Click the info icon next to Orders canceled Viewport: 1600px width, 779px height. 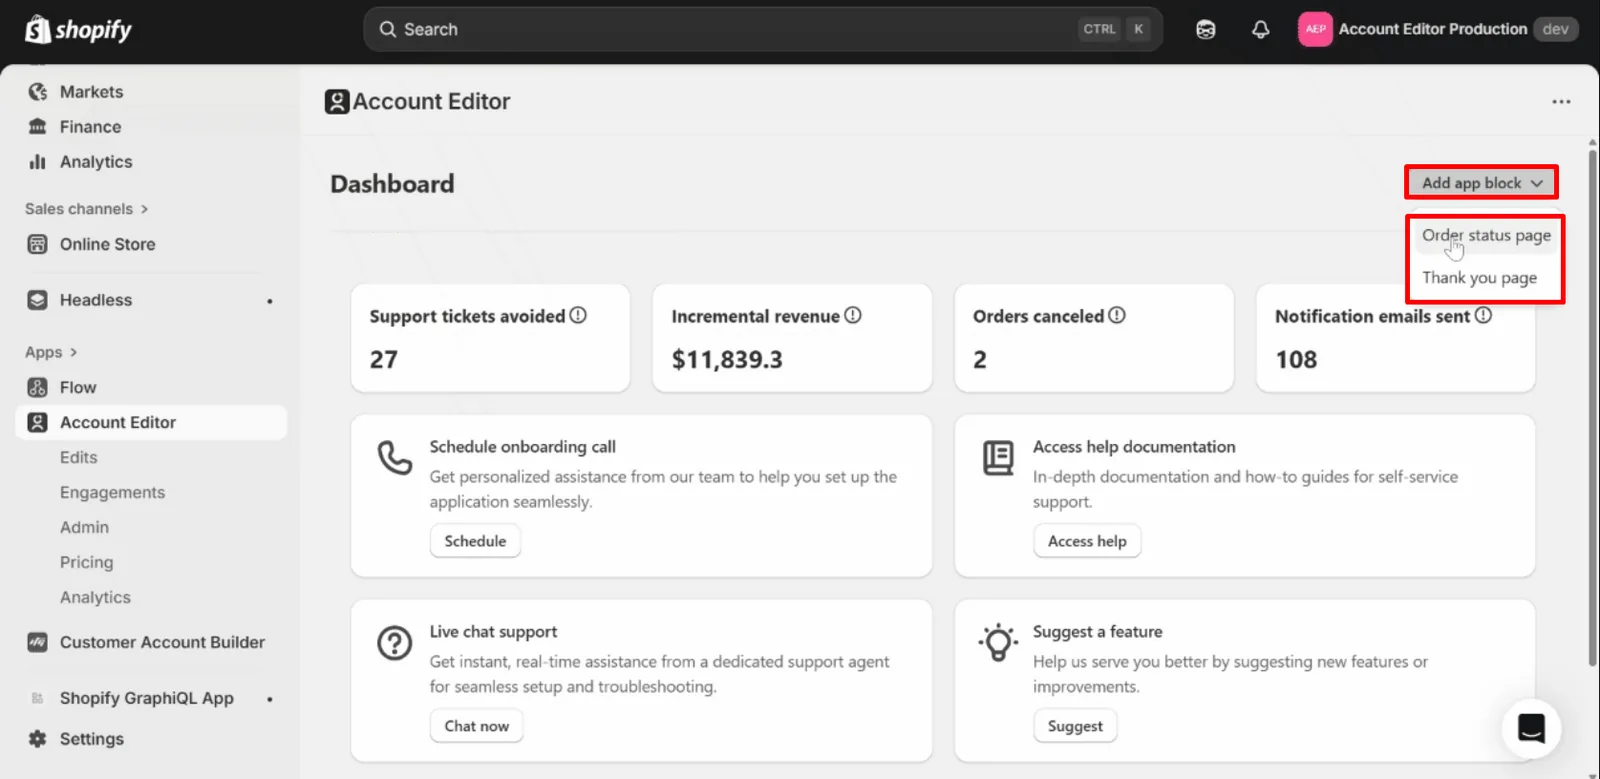click(1117, 315)
